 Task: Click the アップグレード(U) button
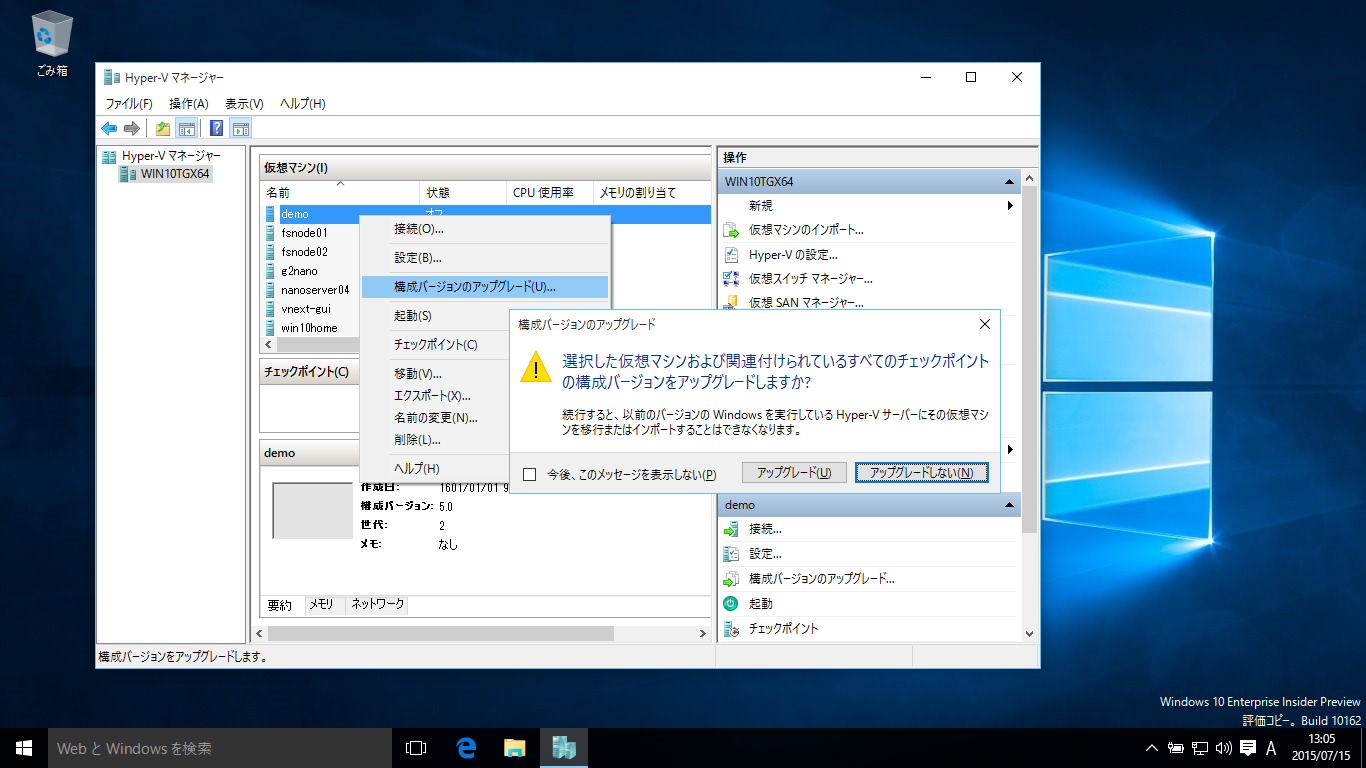[x=794, y=473]
